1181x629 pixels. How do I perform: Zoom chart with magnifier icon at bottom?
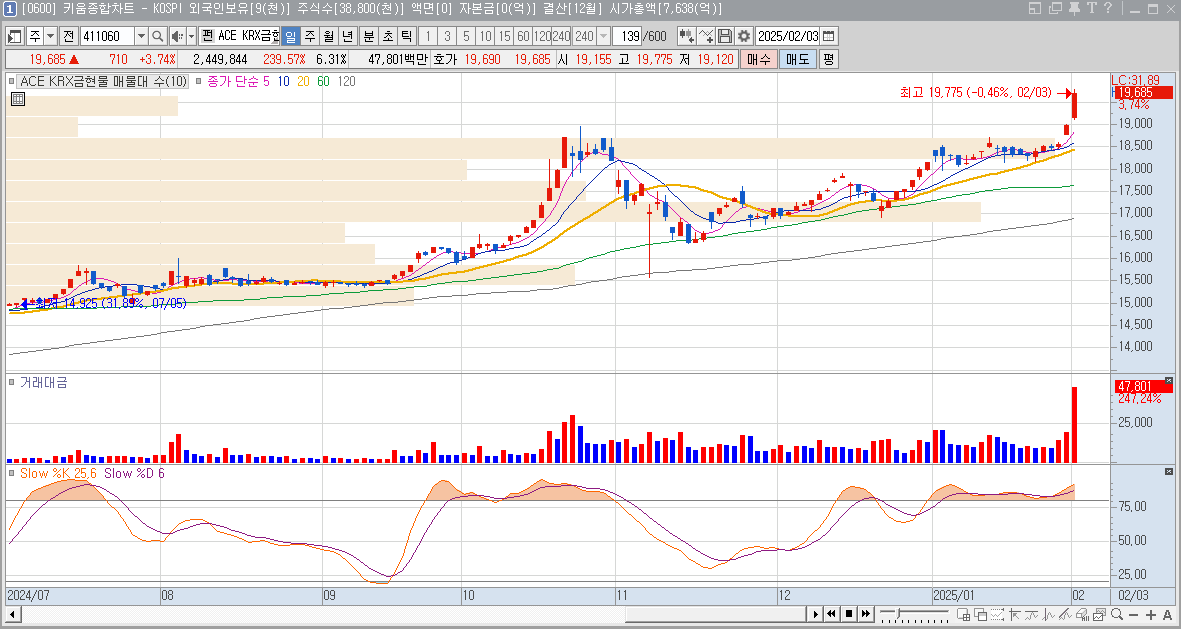[x=1116, y=615]
